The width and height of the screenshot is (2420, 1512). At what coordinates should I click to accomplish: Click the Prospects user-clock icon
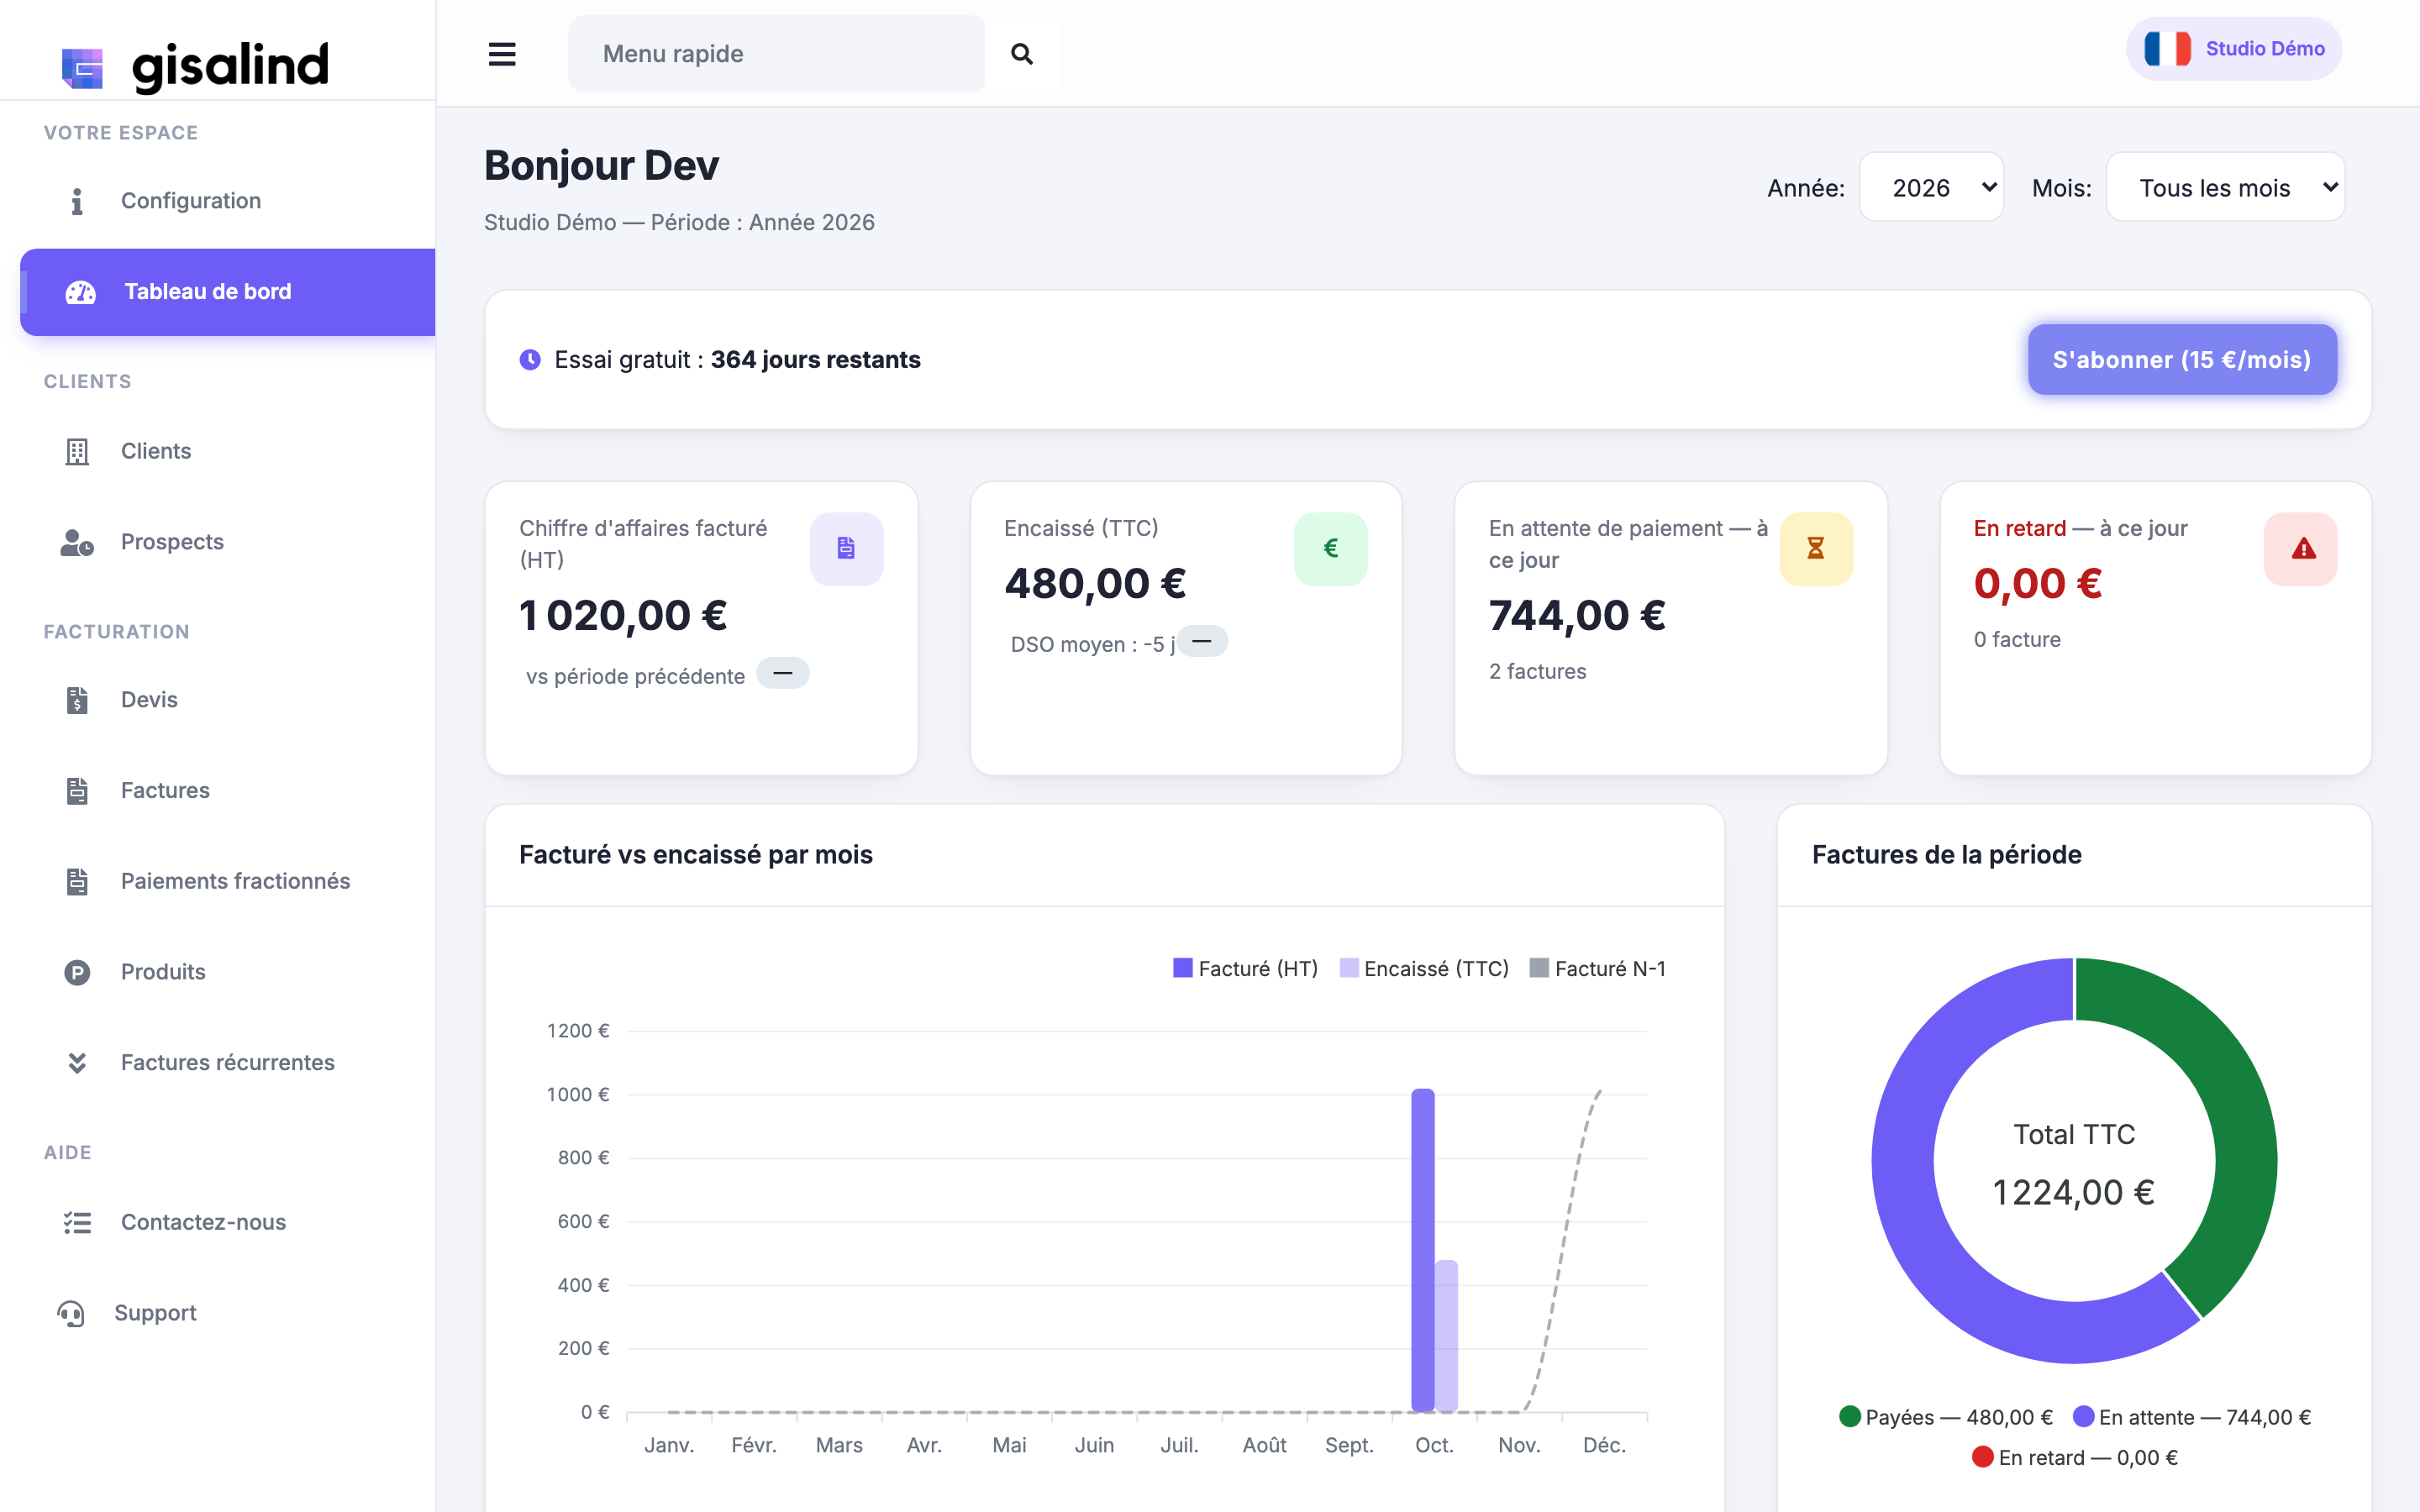(x=77, y=542)
